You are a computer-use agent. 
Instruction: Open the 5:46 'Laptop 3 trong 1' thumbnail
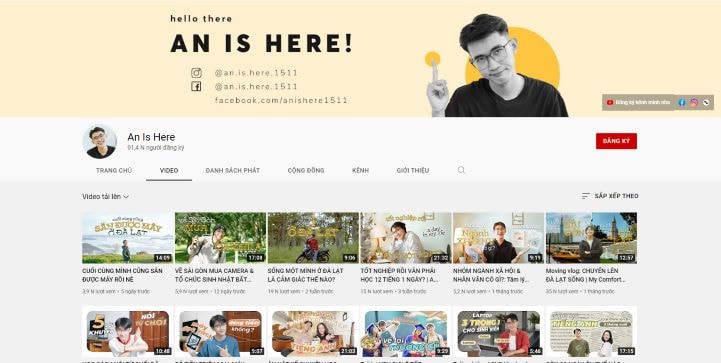point(498,332)
